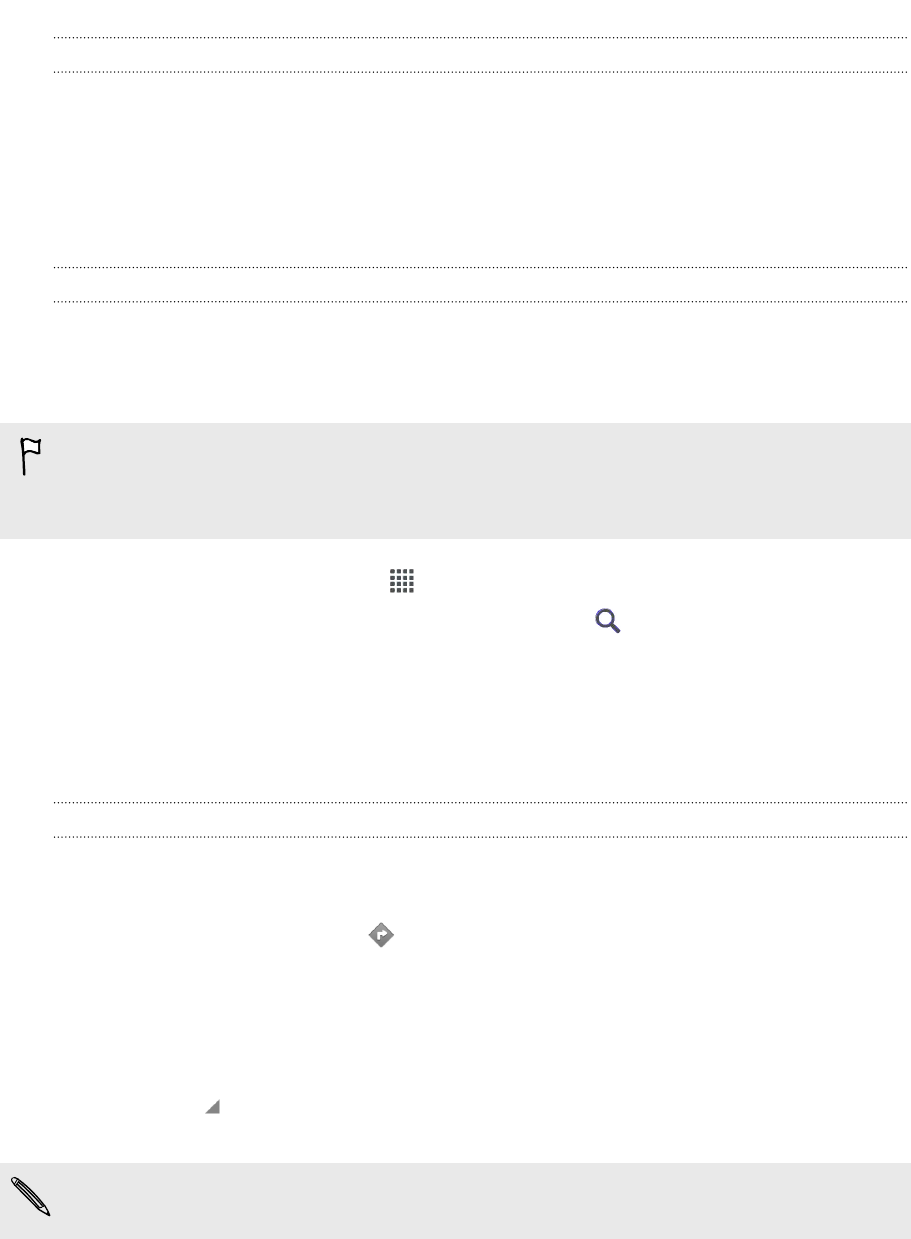The height and width of the screenshot is (1239, 911).
Task: Click the dotted heading band directly above the flag box
Action: coord(480,284)
